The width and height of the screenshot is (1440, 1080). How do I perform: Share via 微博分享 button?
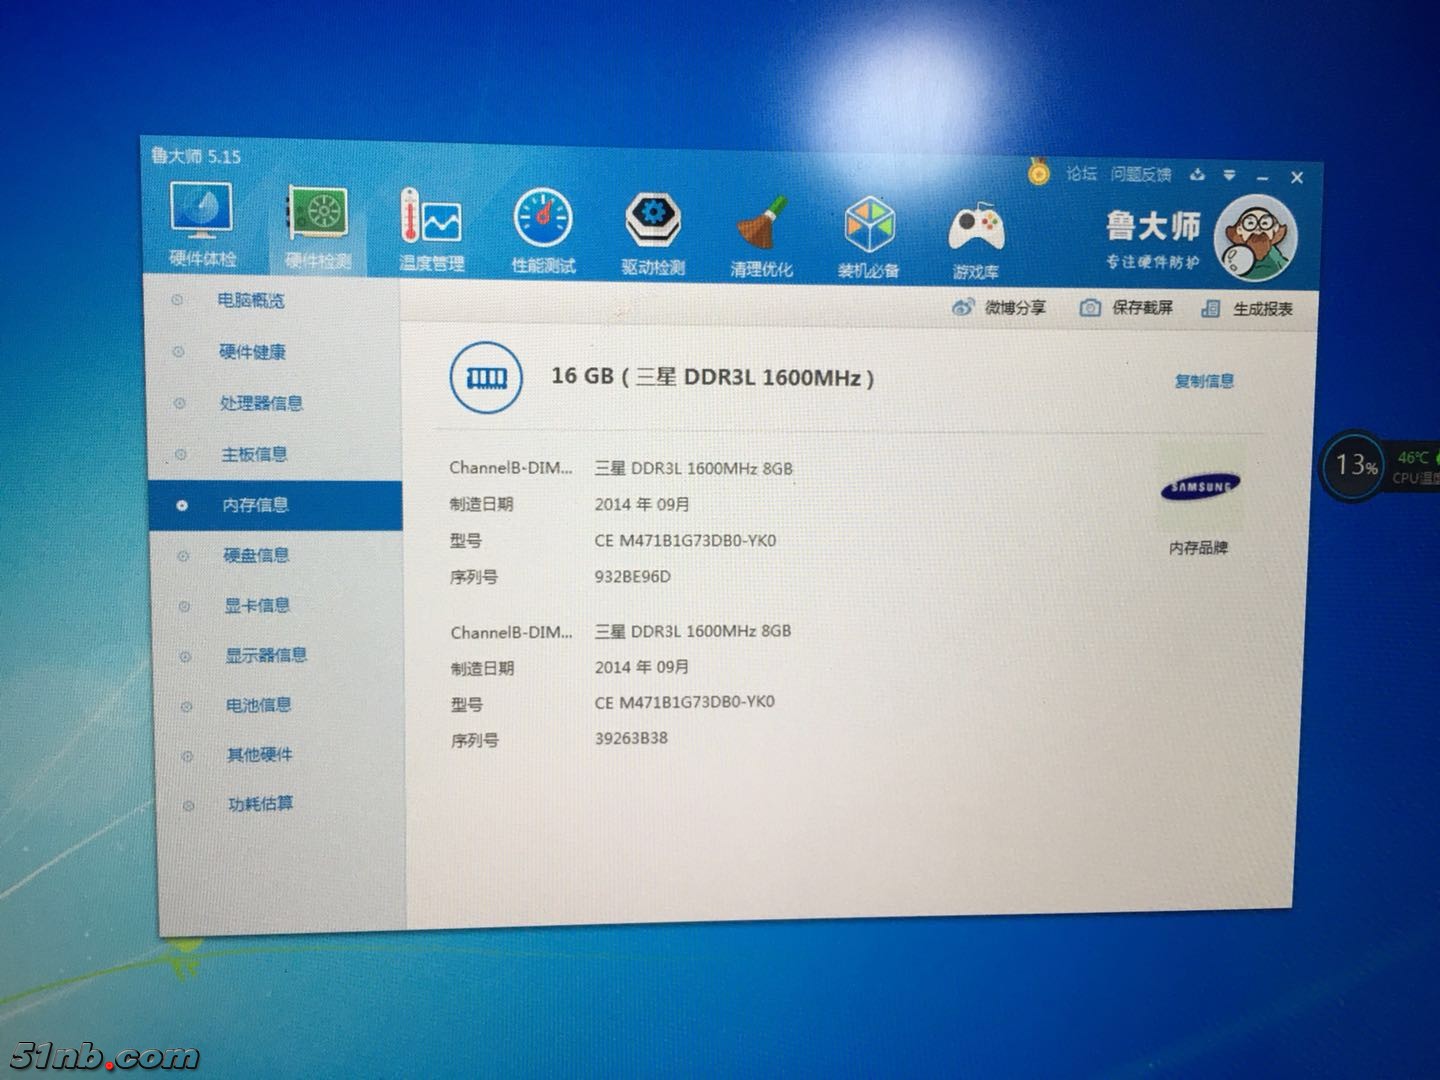click(999, 307)
